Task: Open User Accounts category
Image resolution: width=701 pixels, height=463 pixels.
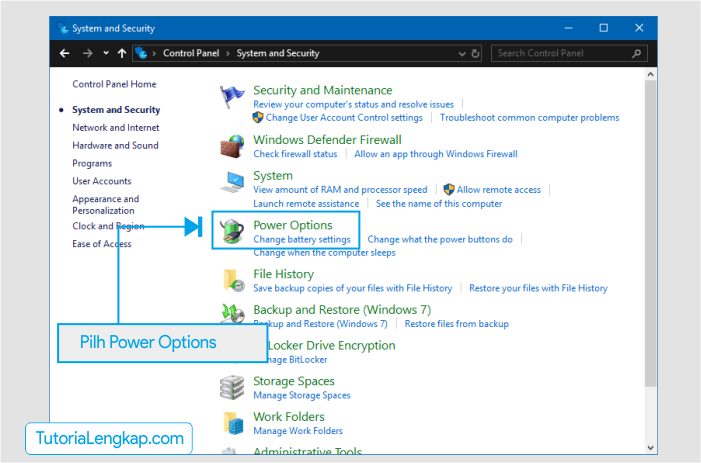Action: click(x=102, y=181)
